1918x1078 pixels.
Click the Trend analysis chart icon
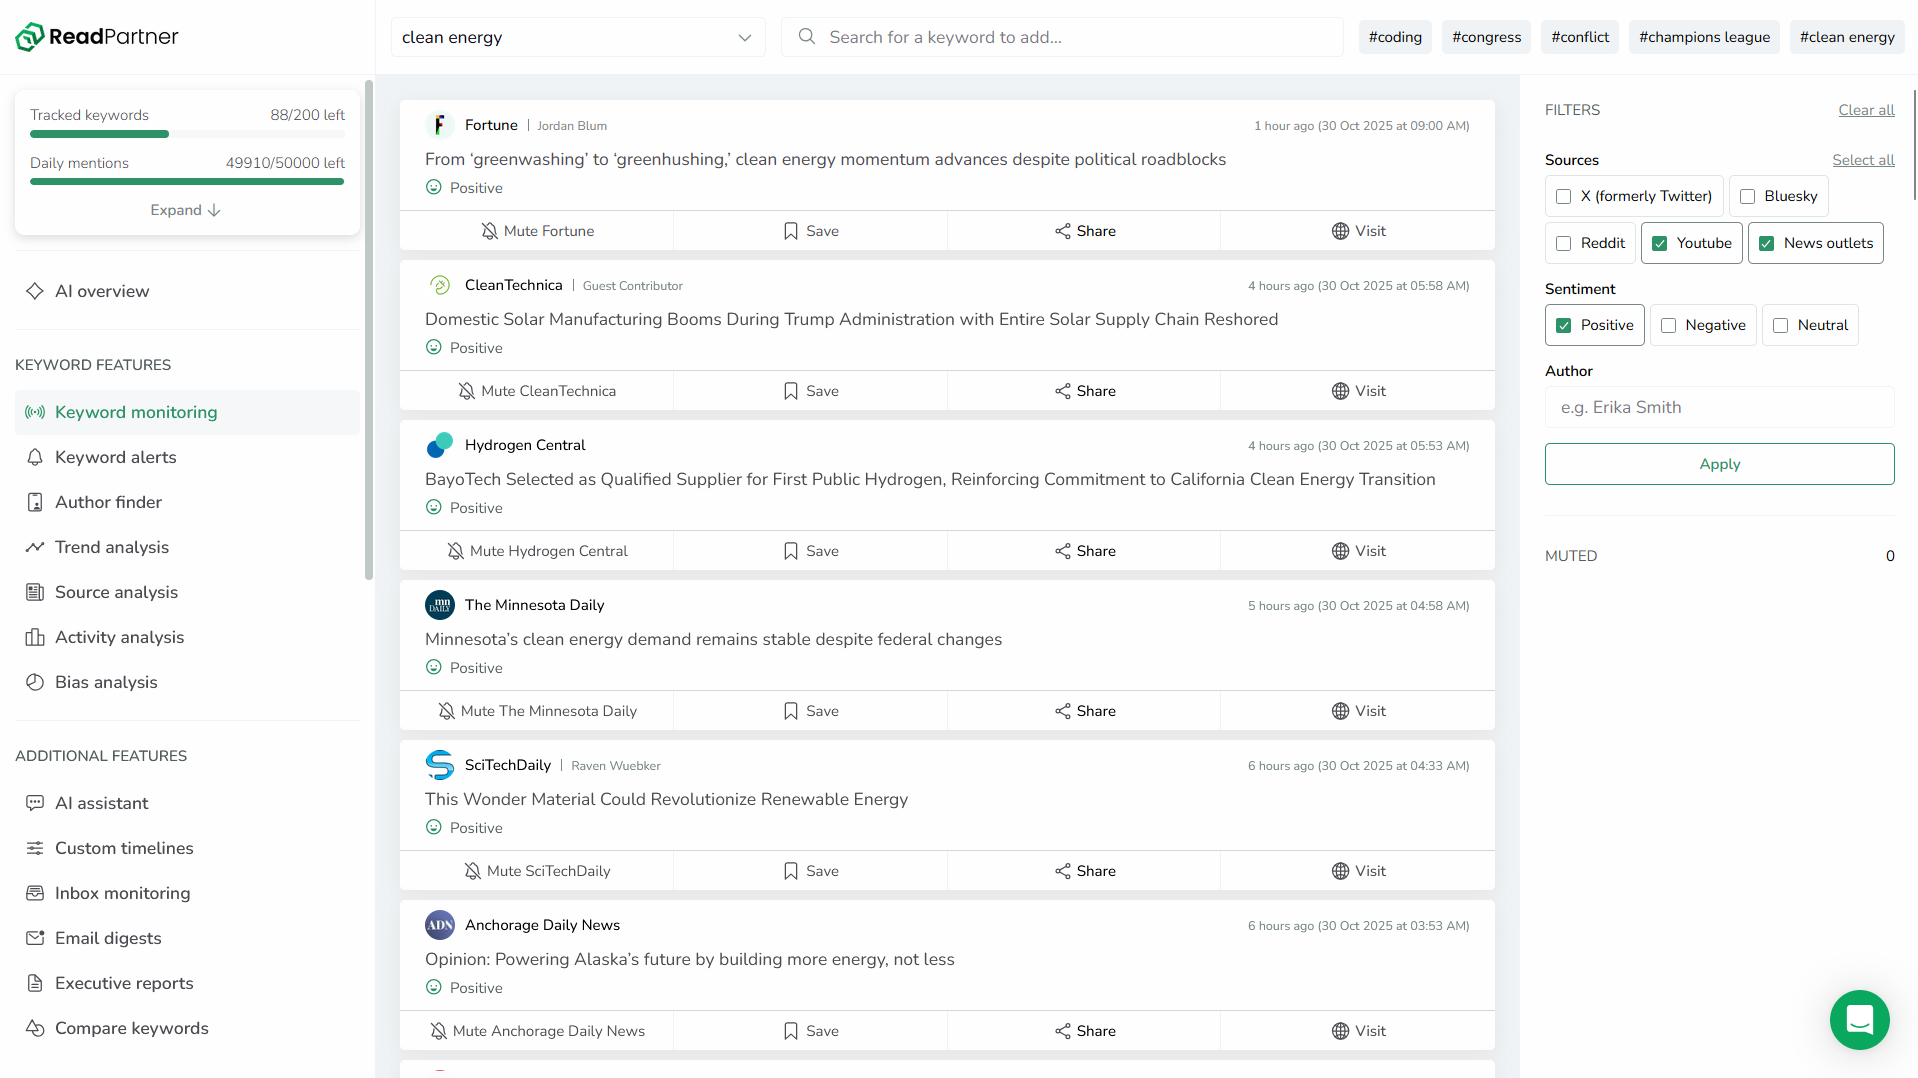click(35, 547)
